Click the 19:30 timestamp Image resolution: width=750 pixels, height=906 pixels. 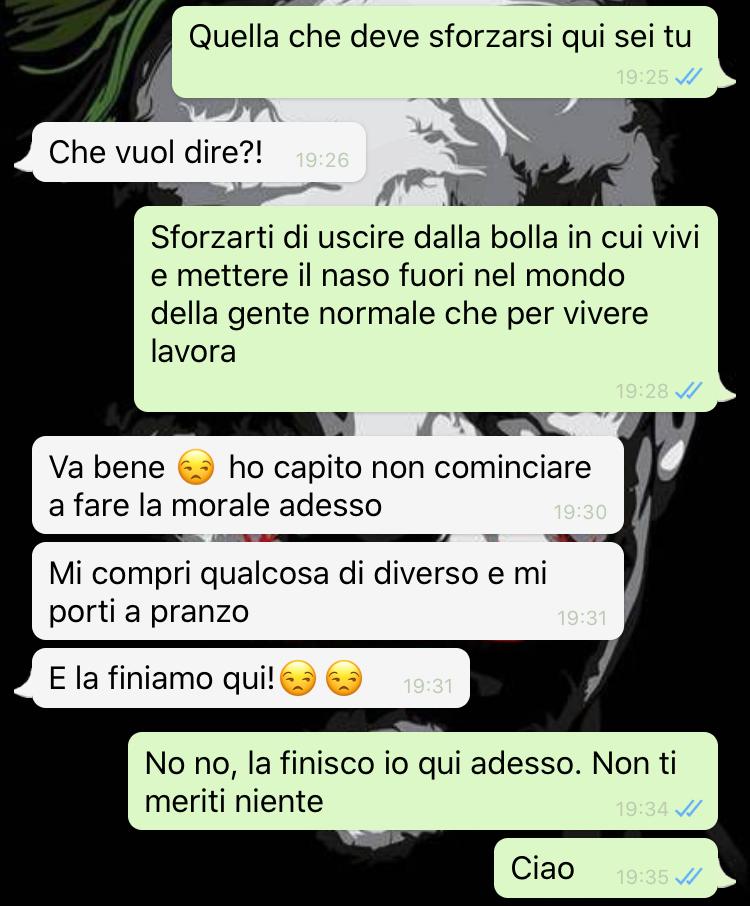pyautogui.click(x=580, y=512)
